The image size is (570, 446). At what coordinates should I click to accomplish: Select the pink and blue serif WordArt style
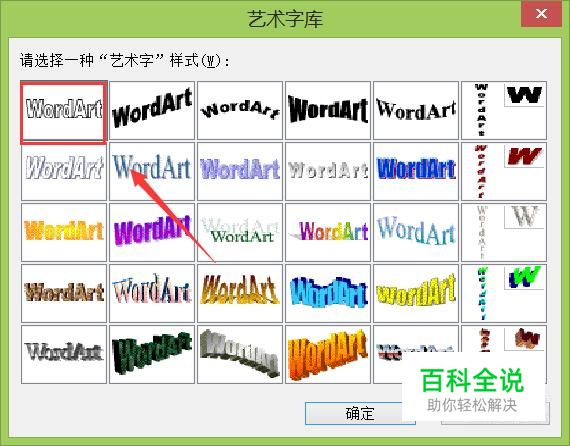[152, 294]
